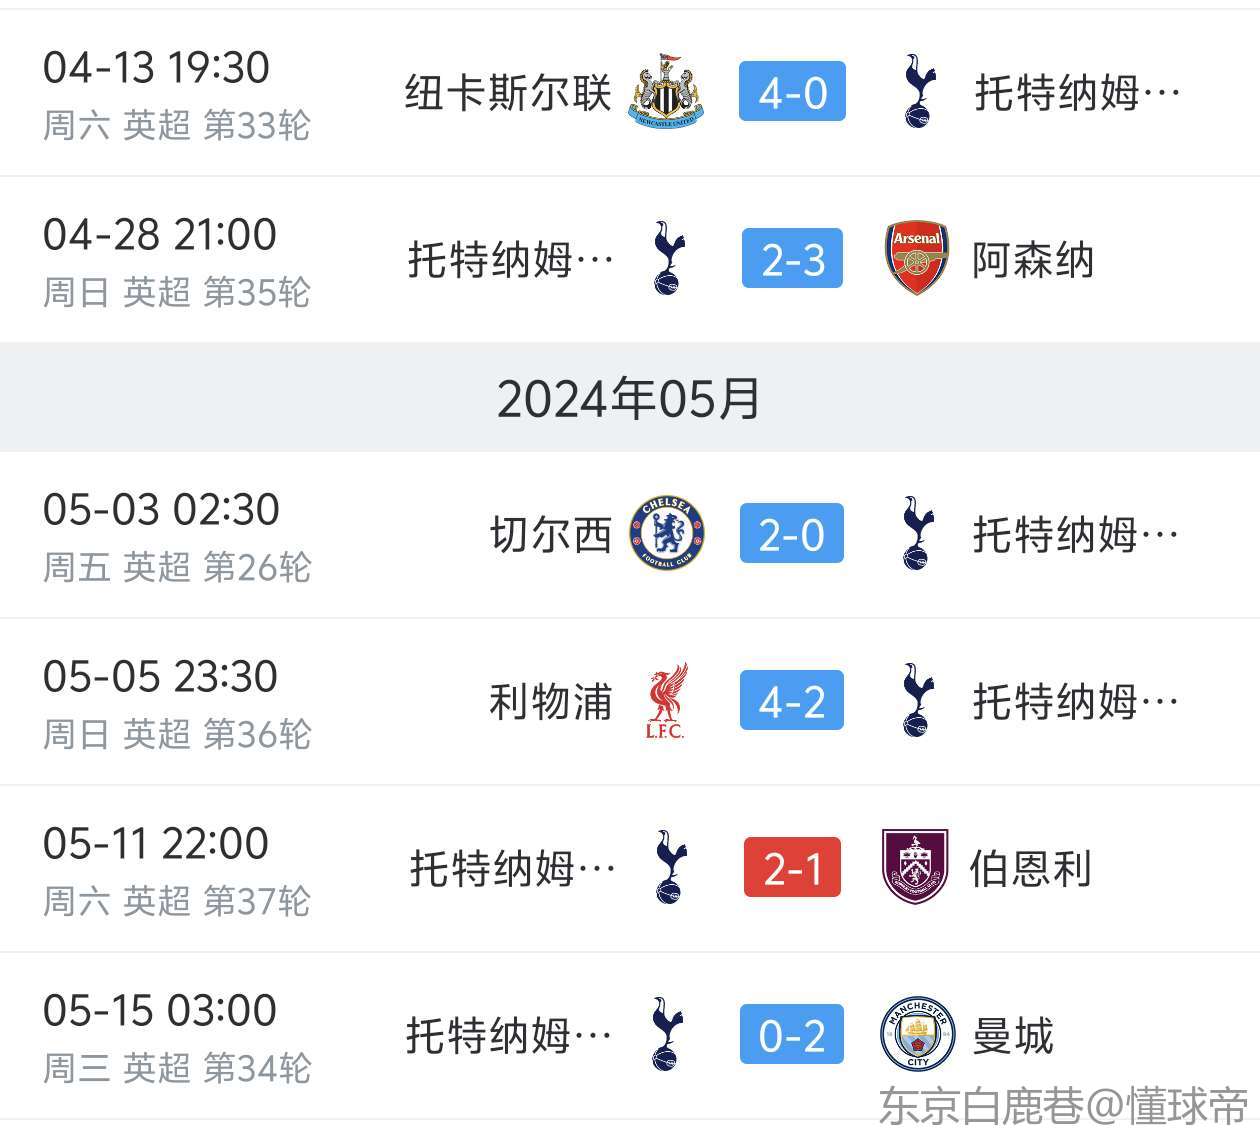This screenshot has width=1260, height=1141.
Task: Click Tottenham crest in the Arsenal match
Action: [x=668, y=259]
